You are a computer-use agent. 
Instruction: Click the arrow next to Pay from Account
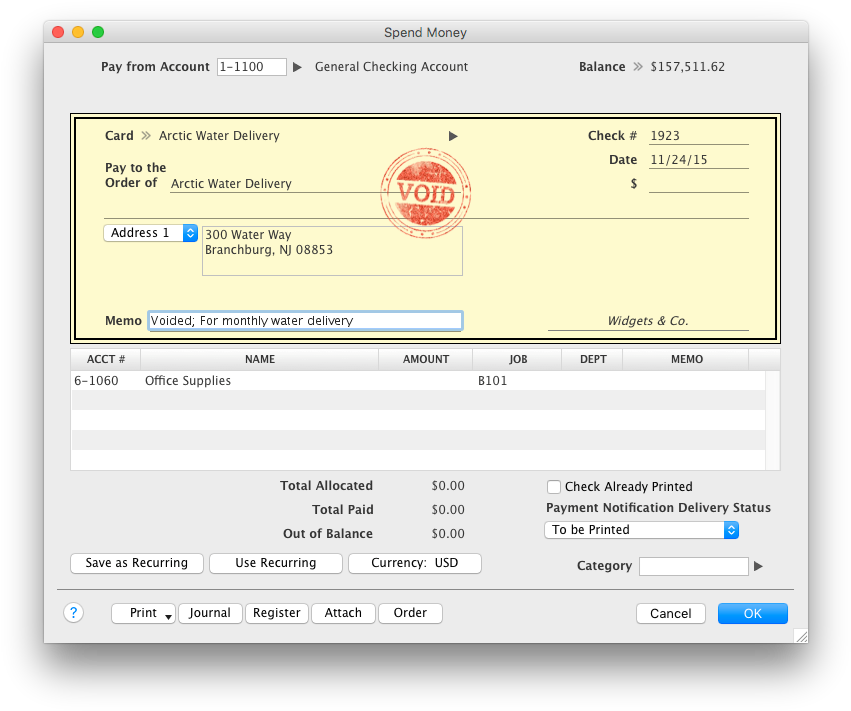click(297, 67)
